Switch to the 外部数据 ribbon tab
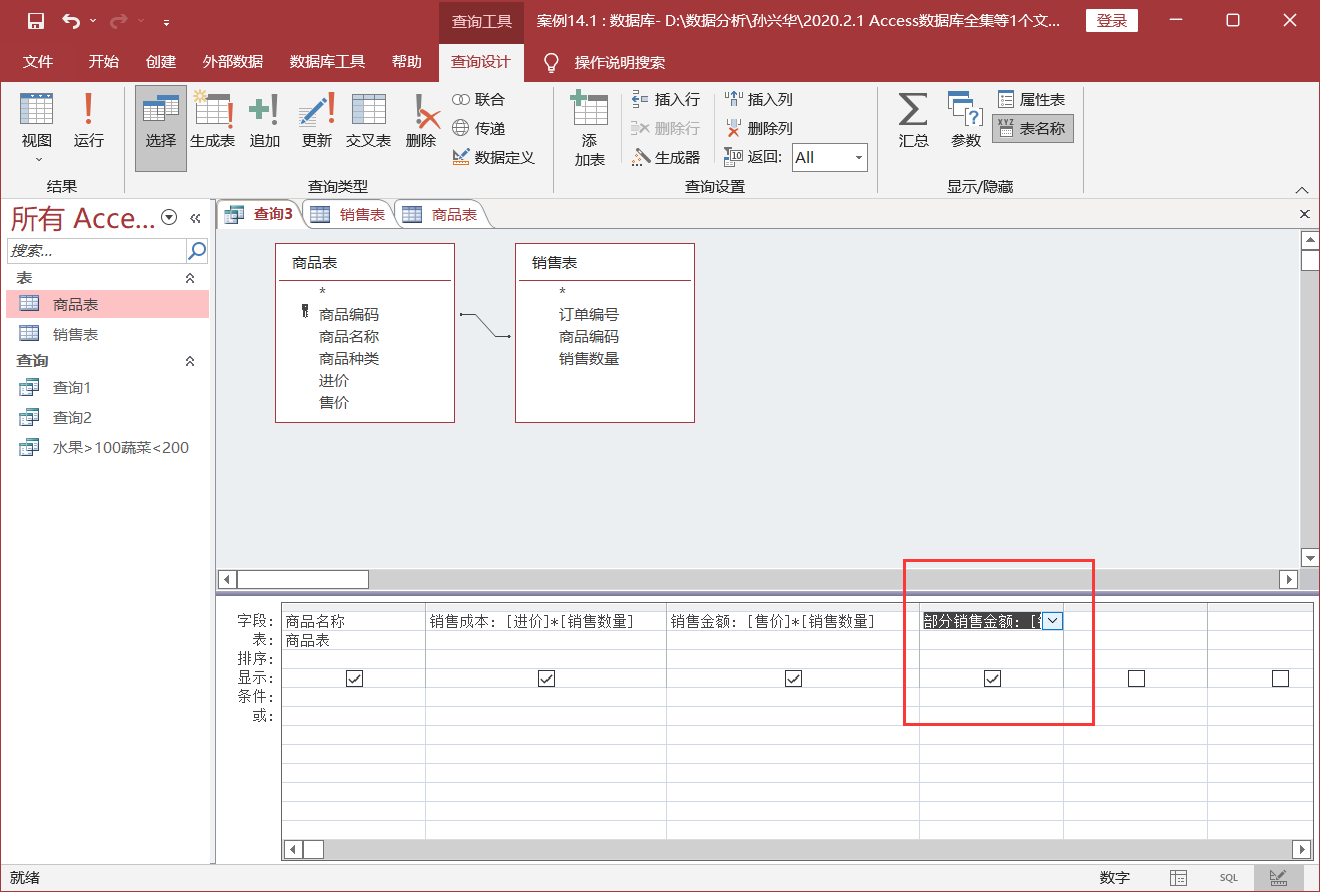Screen dimensions: 1320x892 pyautogui.click(x=233, y=62)
